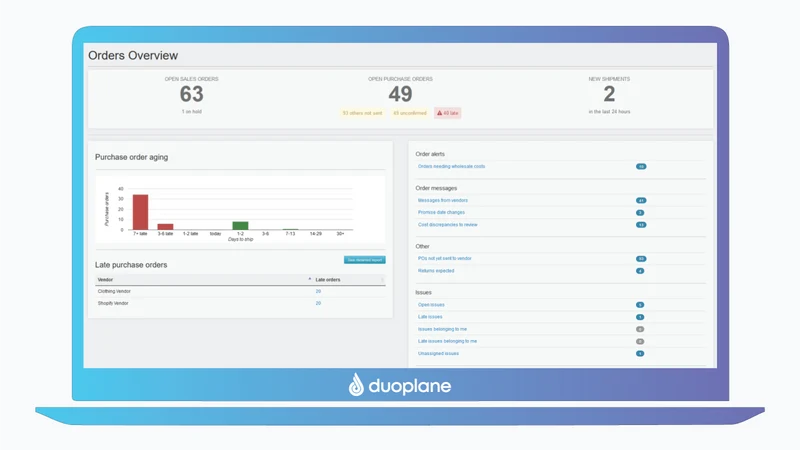Click 'in the last 24 hours' text
Screen dimensions: 800x450
(x=609, y=111)
